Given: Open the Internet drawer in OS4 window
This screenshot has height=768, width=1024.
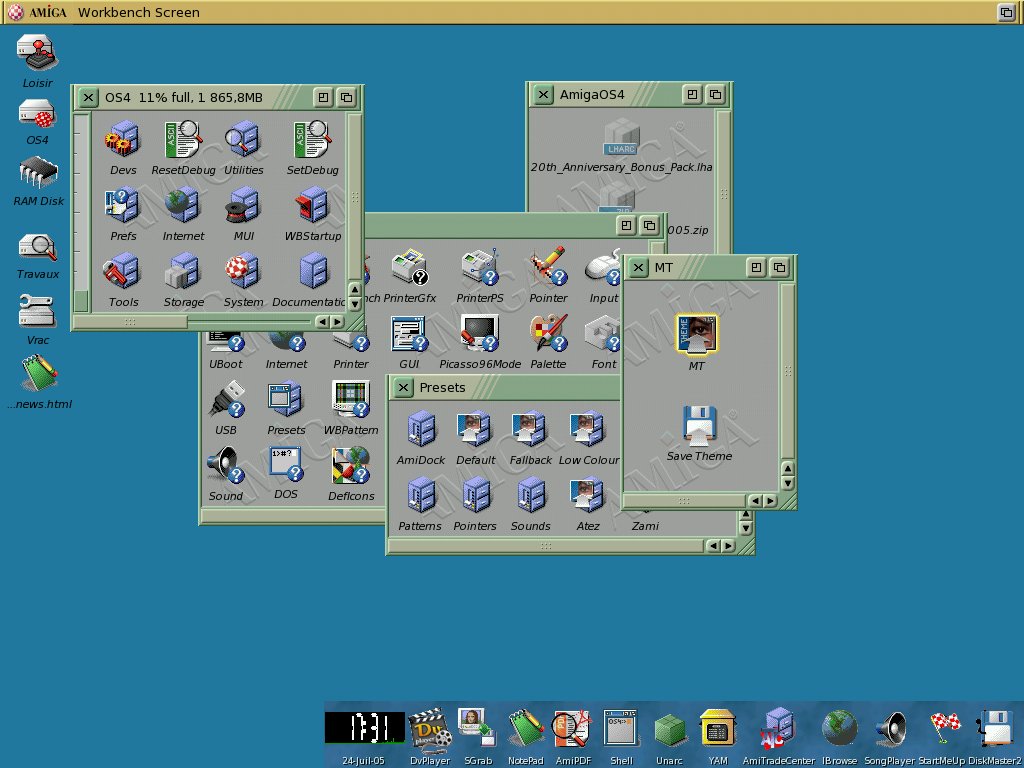Looking at the screenshot, I should pyautogui.click(x=182, y=205).
